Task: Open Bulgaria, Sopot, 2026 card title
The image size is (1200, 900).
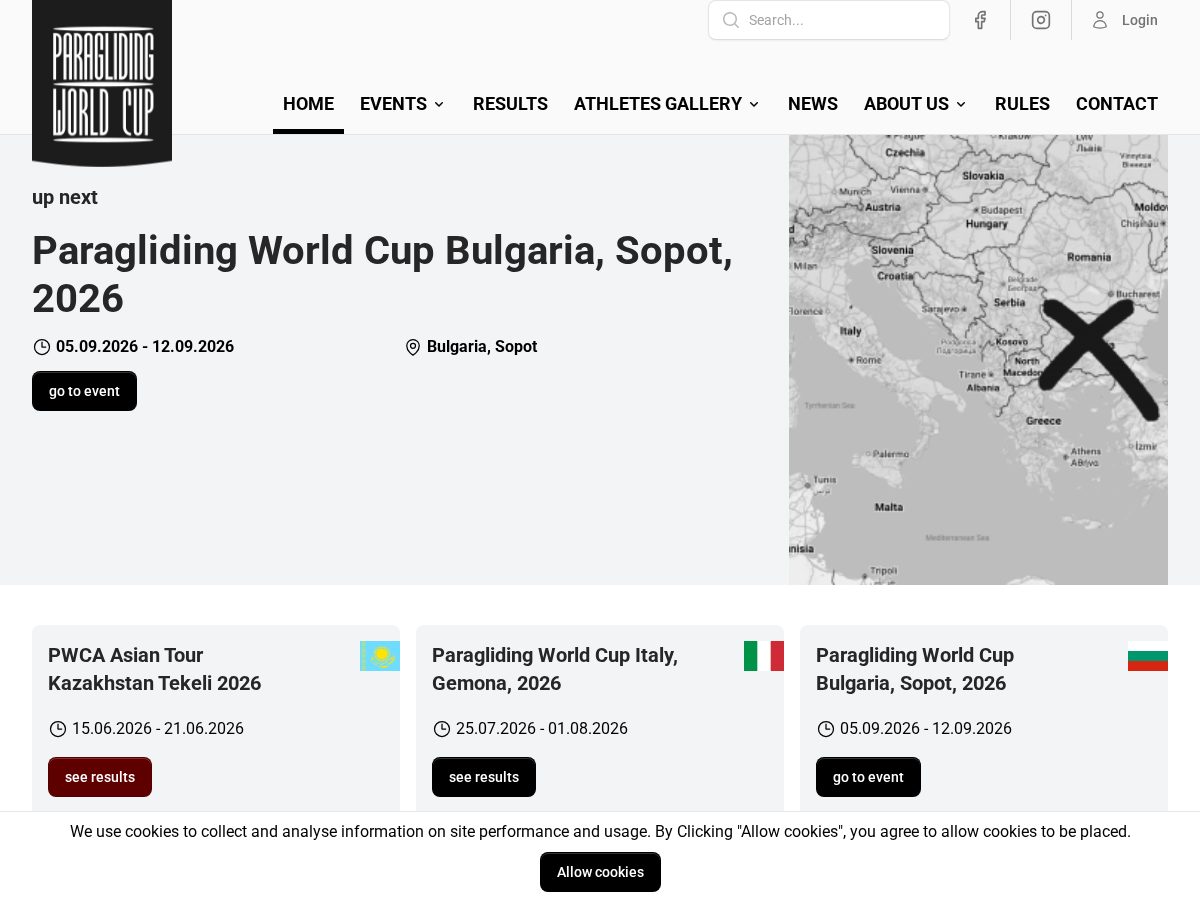Action: tap(915, 669)
